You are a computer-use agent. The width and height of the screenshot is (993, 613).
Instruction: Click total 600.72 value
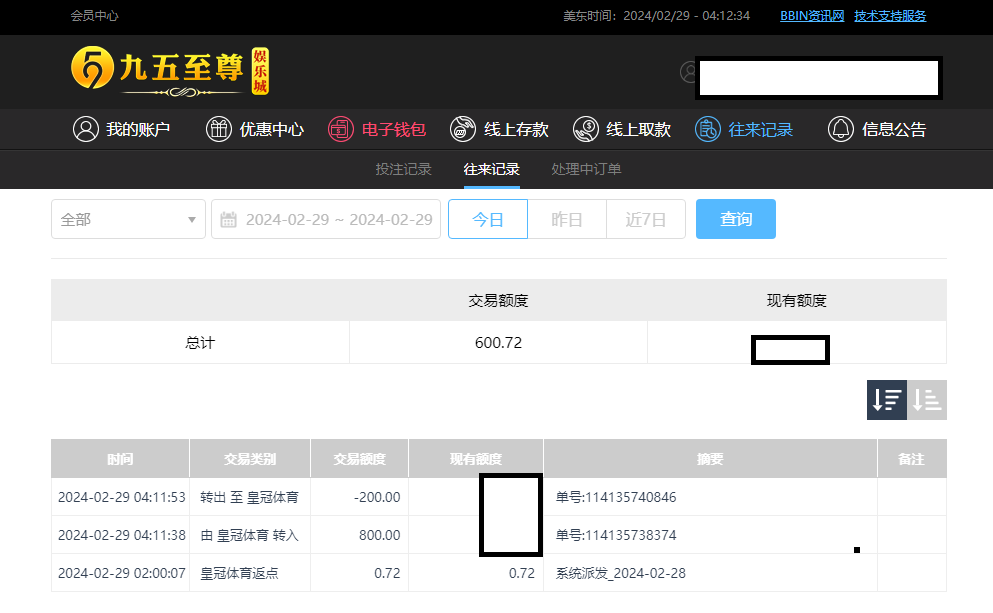(498, 343)
